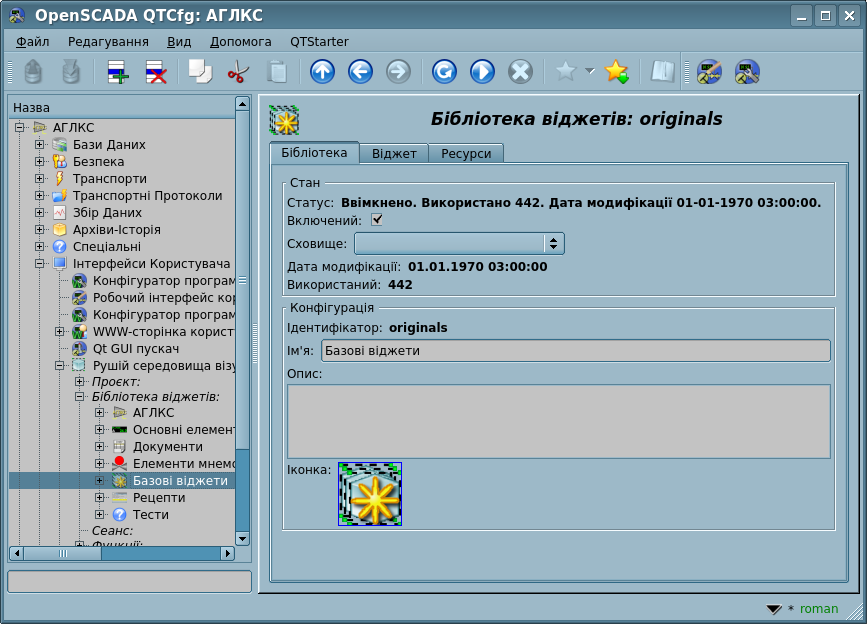Toggle the Включений checkbox
867x624 pixels.
pos(377,220)
